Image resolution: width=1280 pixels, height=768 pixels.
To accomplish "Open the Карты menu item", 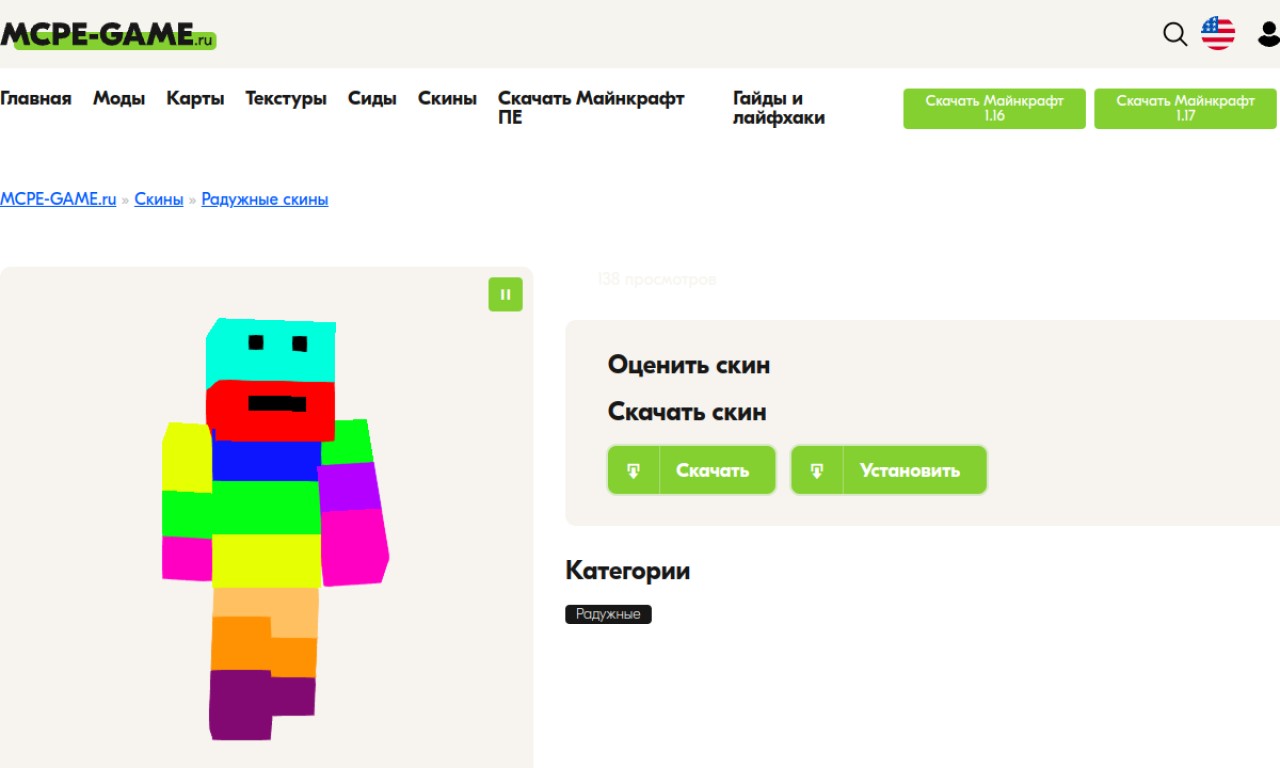I will click(195, 98).
